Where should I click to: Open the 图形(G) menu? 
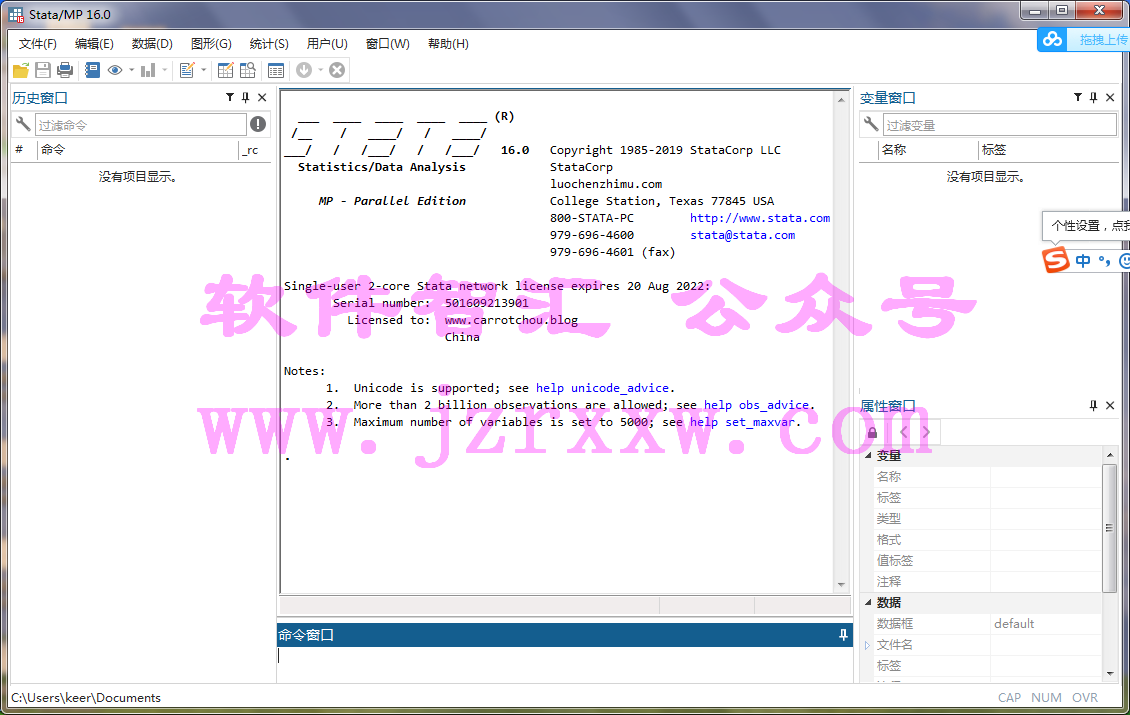[211, 44]
